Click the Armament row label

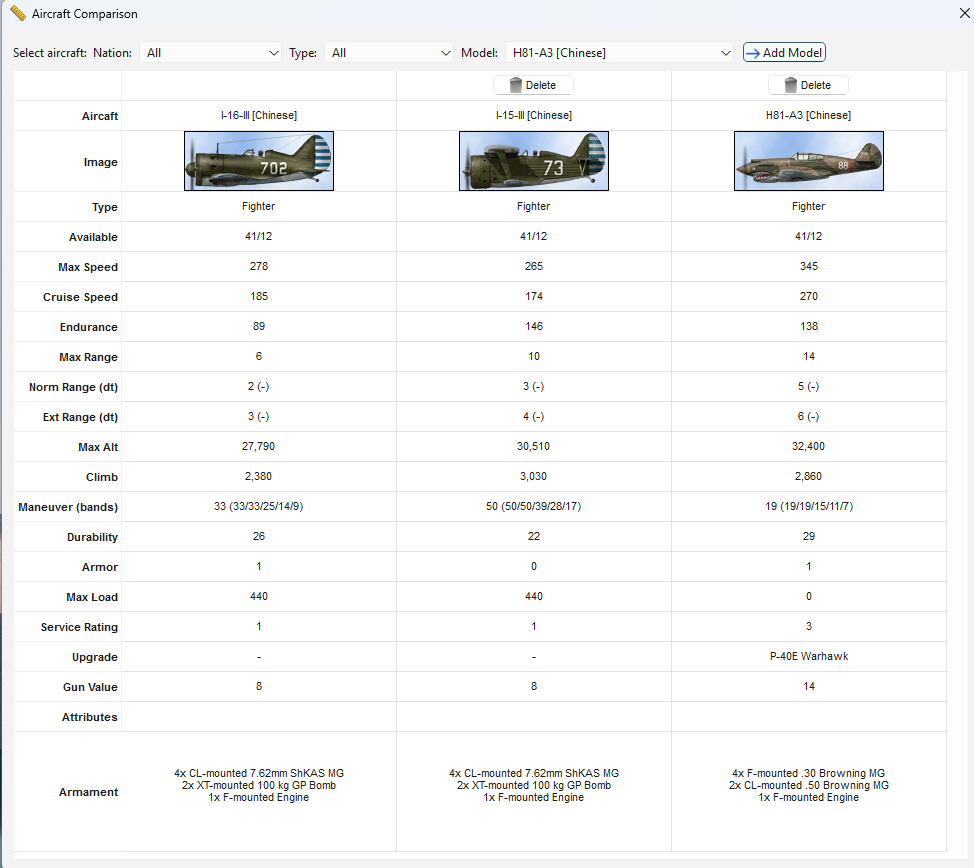[88, 792]
